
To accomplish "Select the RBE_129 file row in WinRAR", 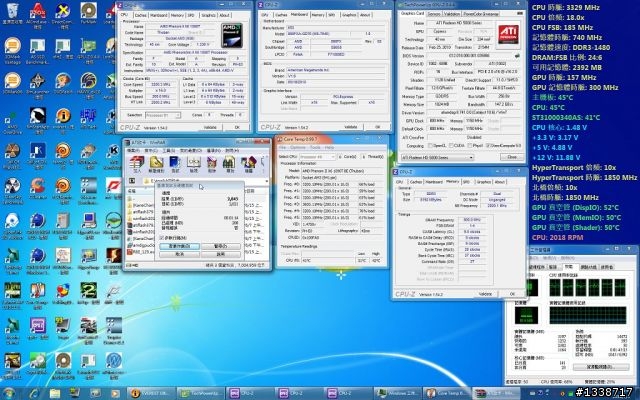I will click(142, 252).
